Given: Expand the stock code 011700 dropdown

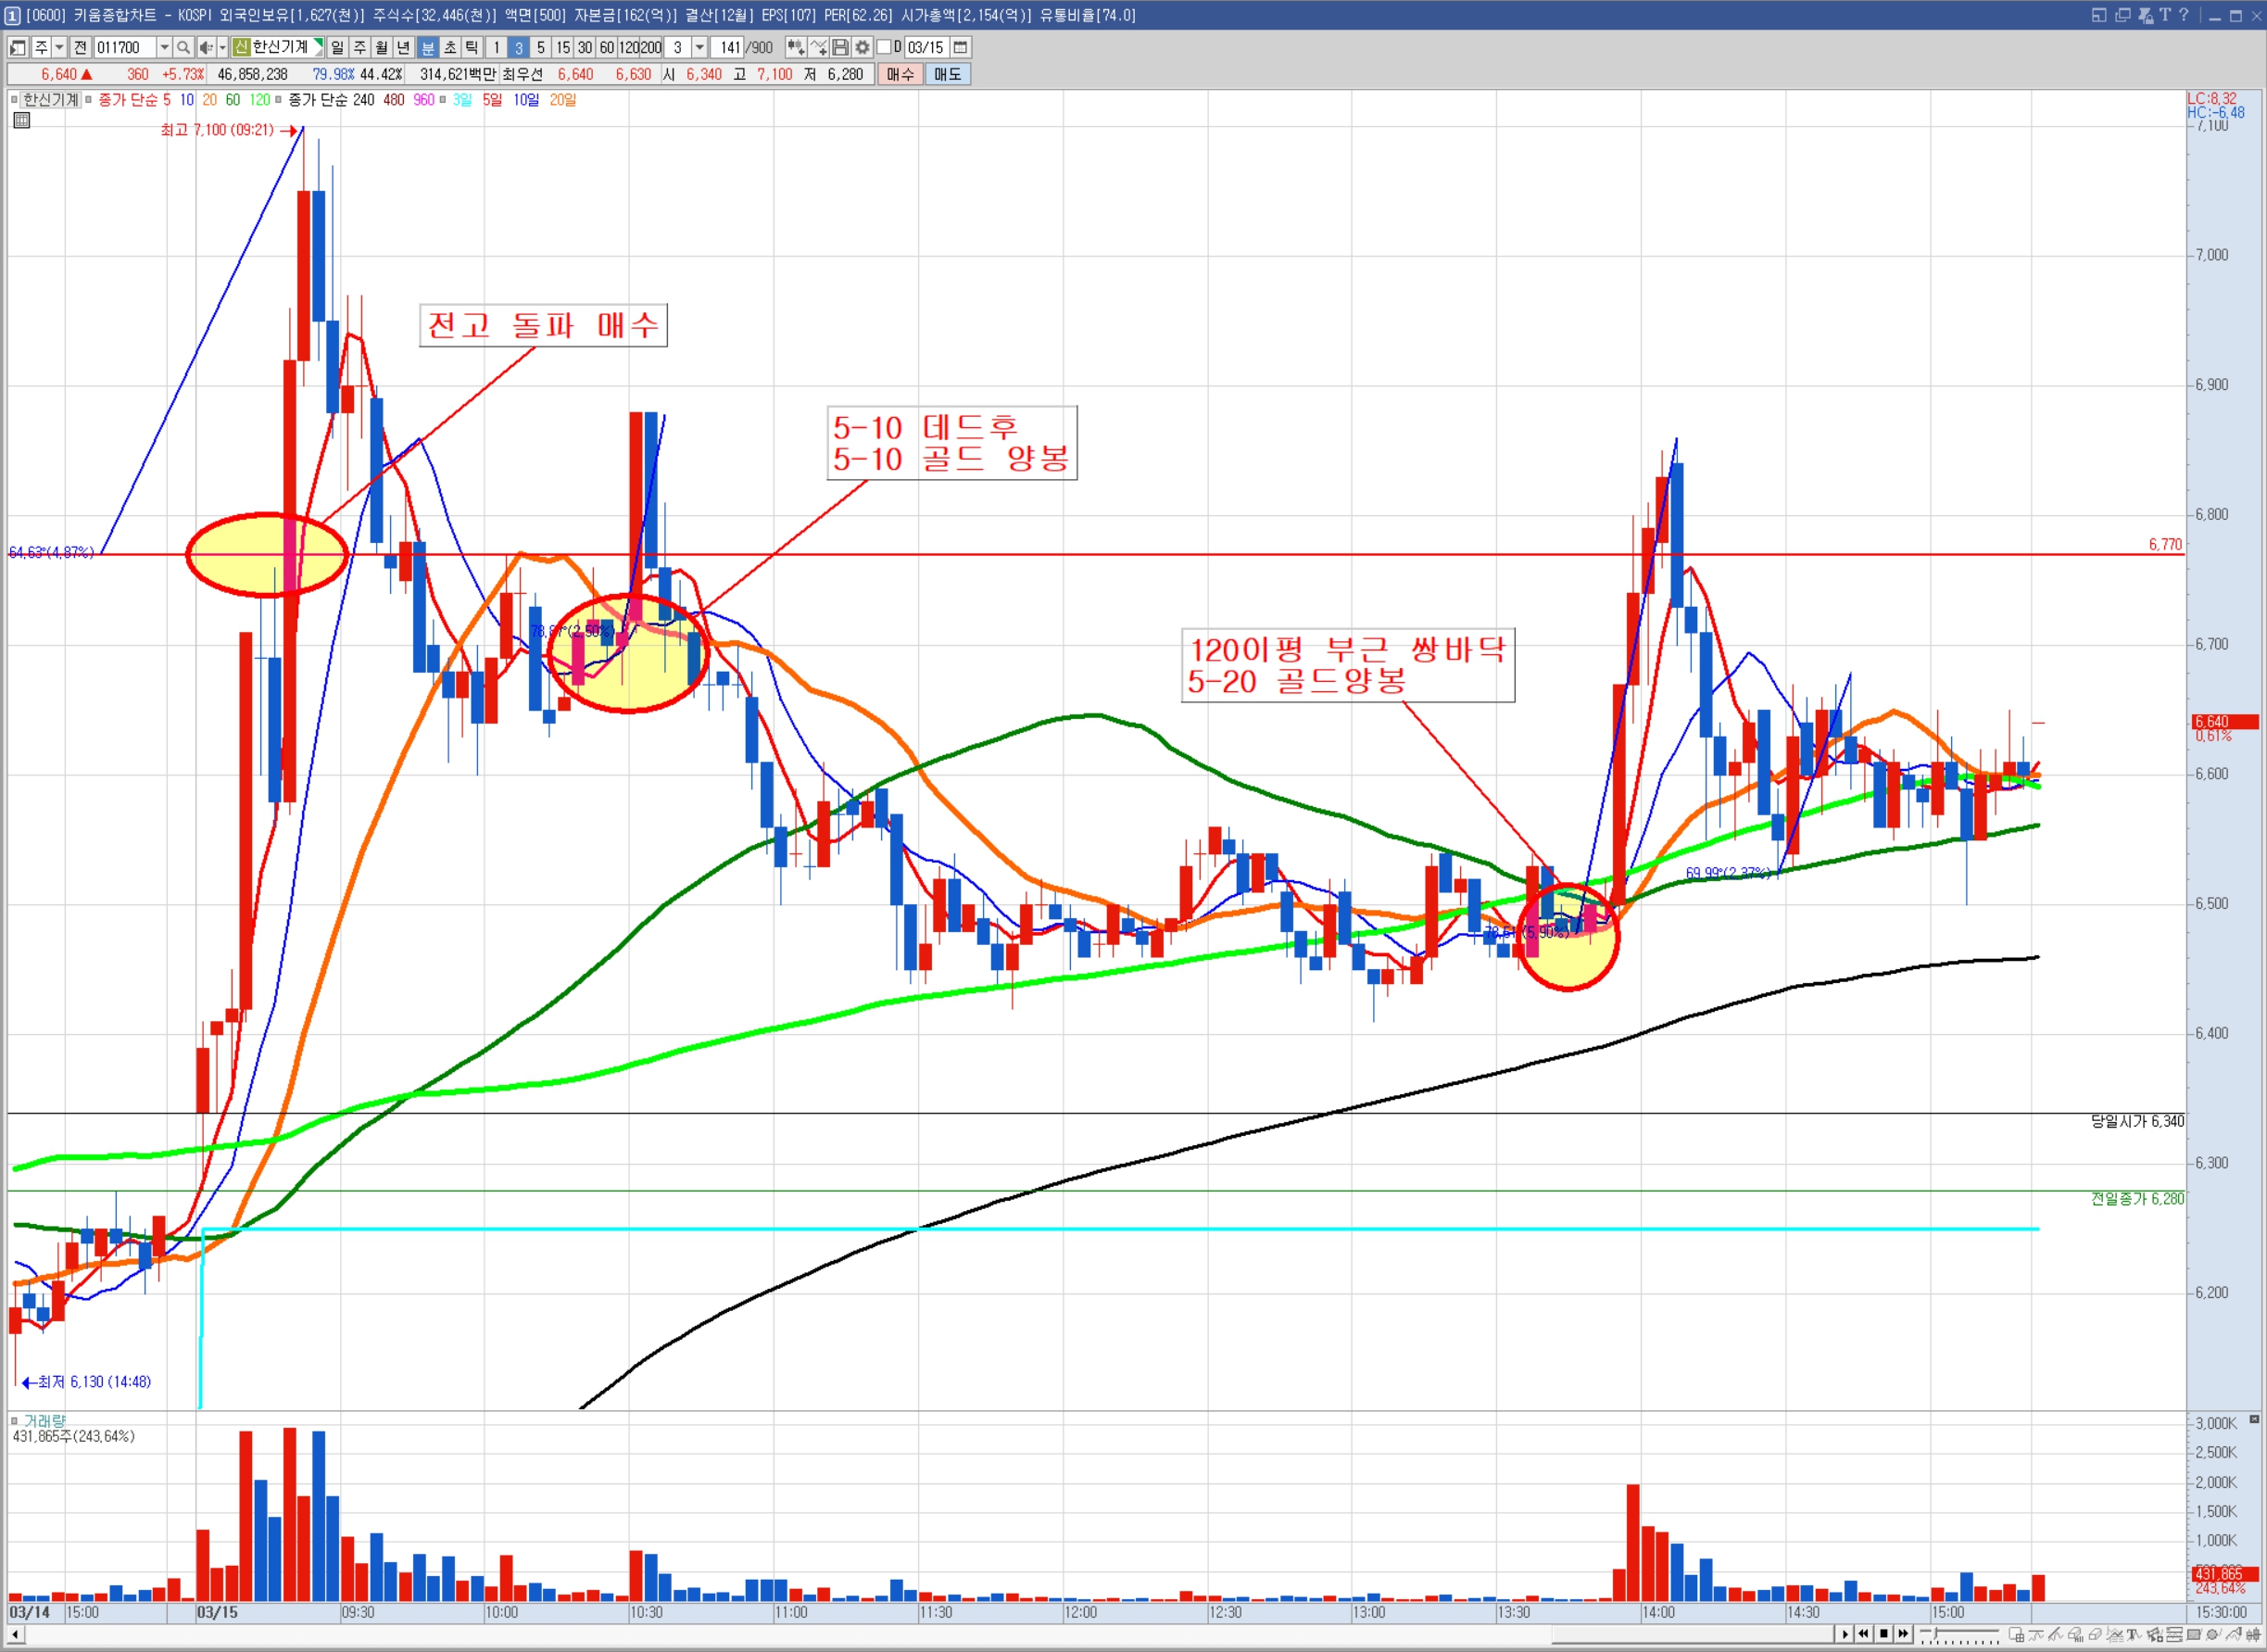Looking at the screenshot, I should 164,47.
